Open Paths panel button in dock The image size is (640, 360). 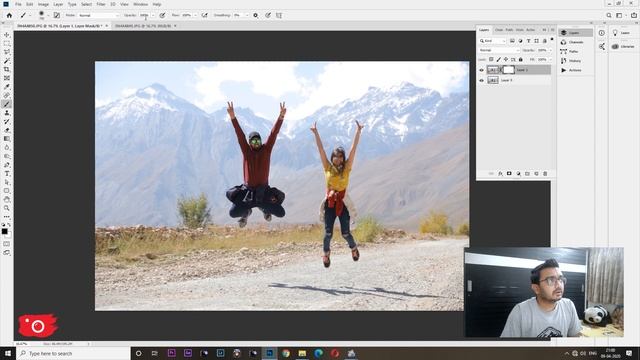tap(576, 51)
